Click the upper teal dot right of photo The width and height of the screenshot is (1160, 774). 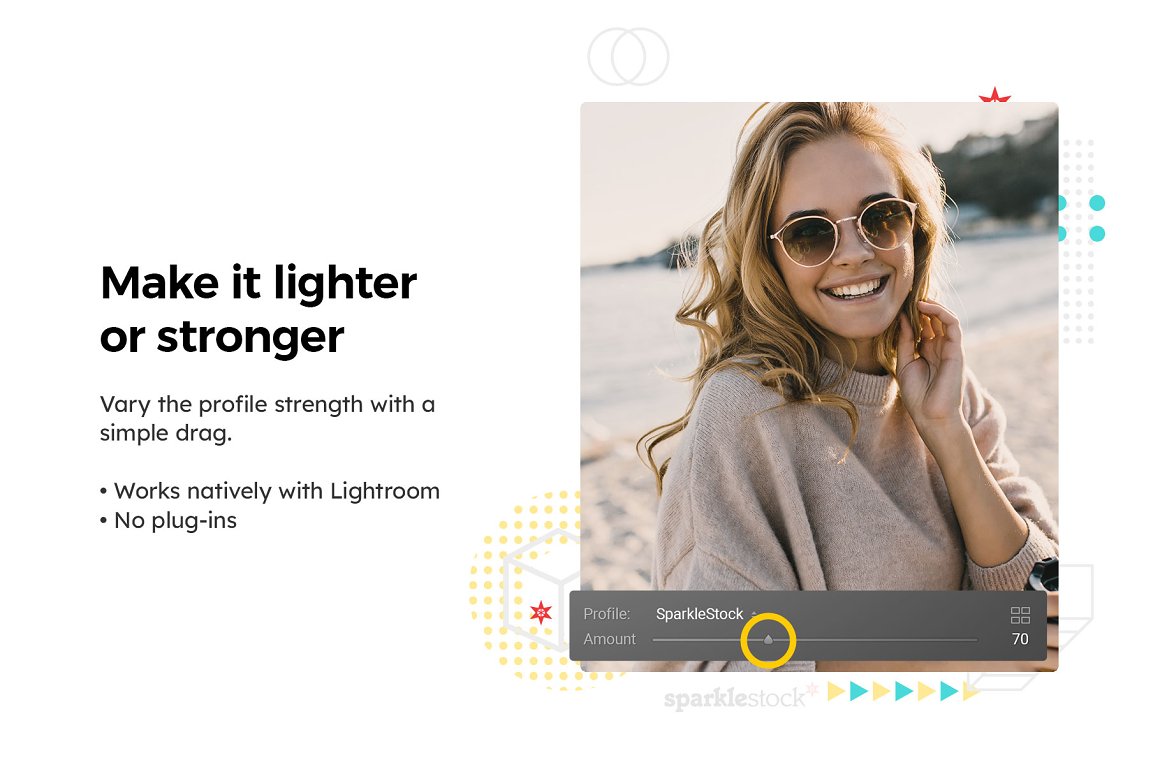coord(1097,203)
